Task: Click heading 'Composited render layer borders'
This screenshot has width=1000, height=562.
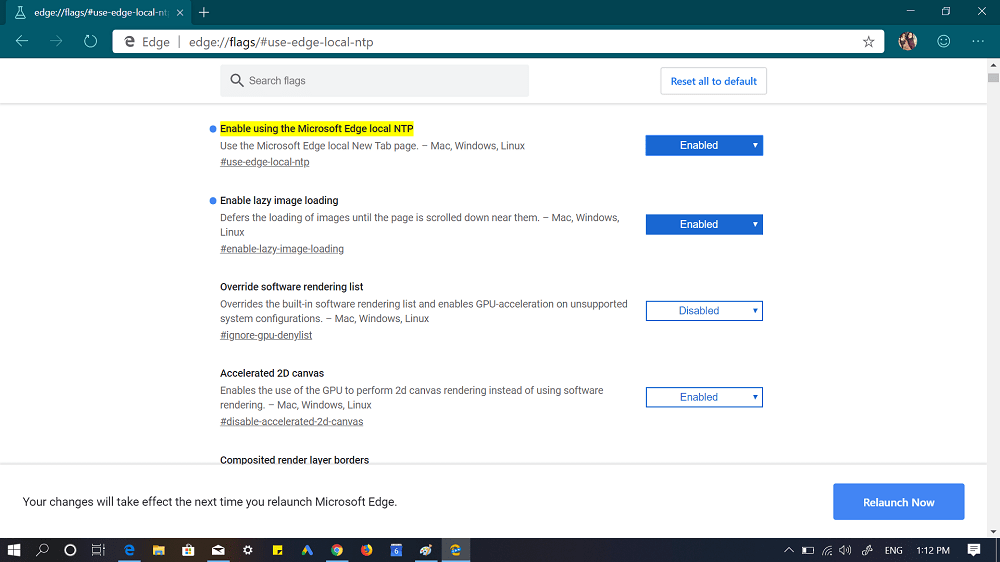Action: tap(294, 459)
